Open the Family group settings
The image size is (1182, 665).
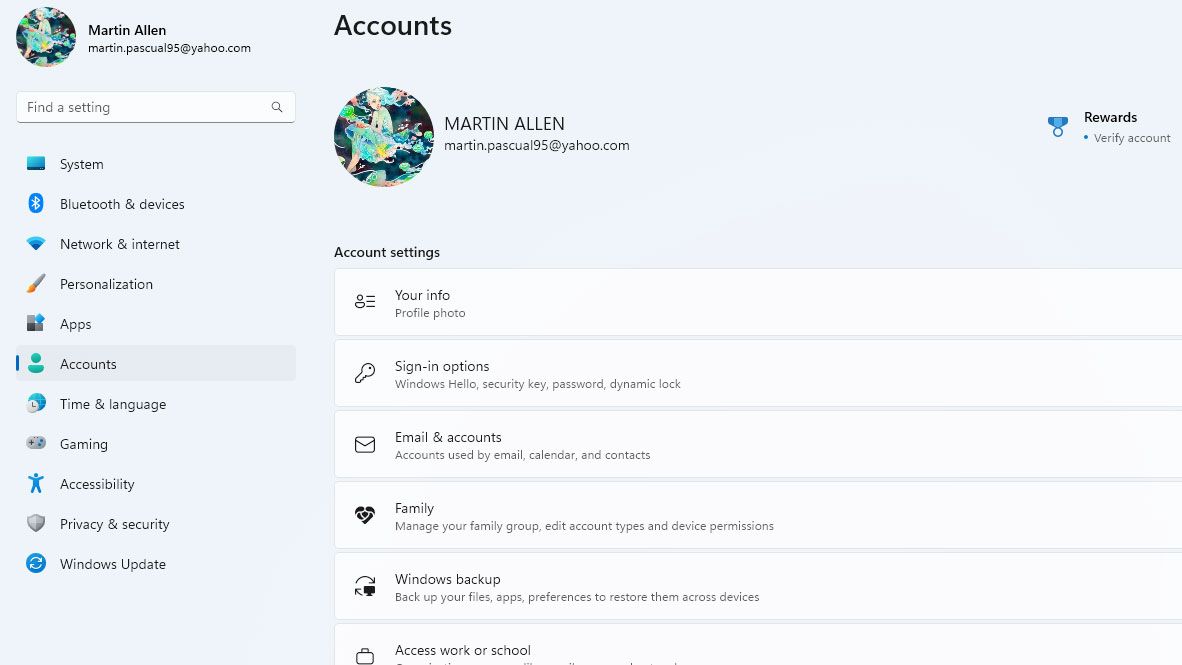pyautogui.click(x=757, y=515)
